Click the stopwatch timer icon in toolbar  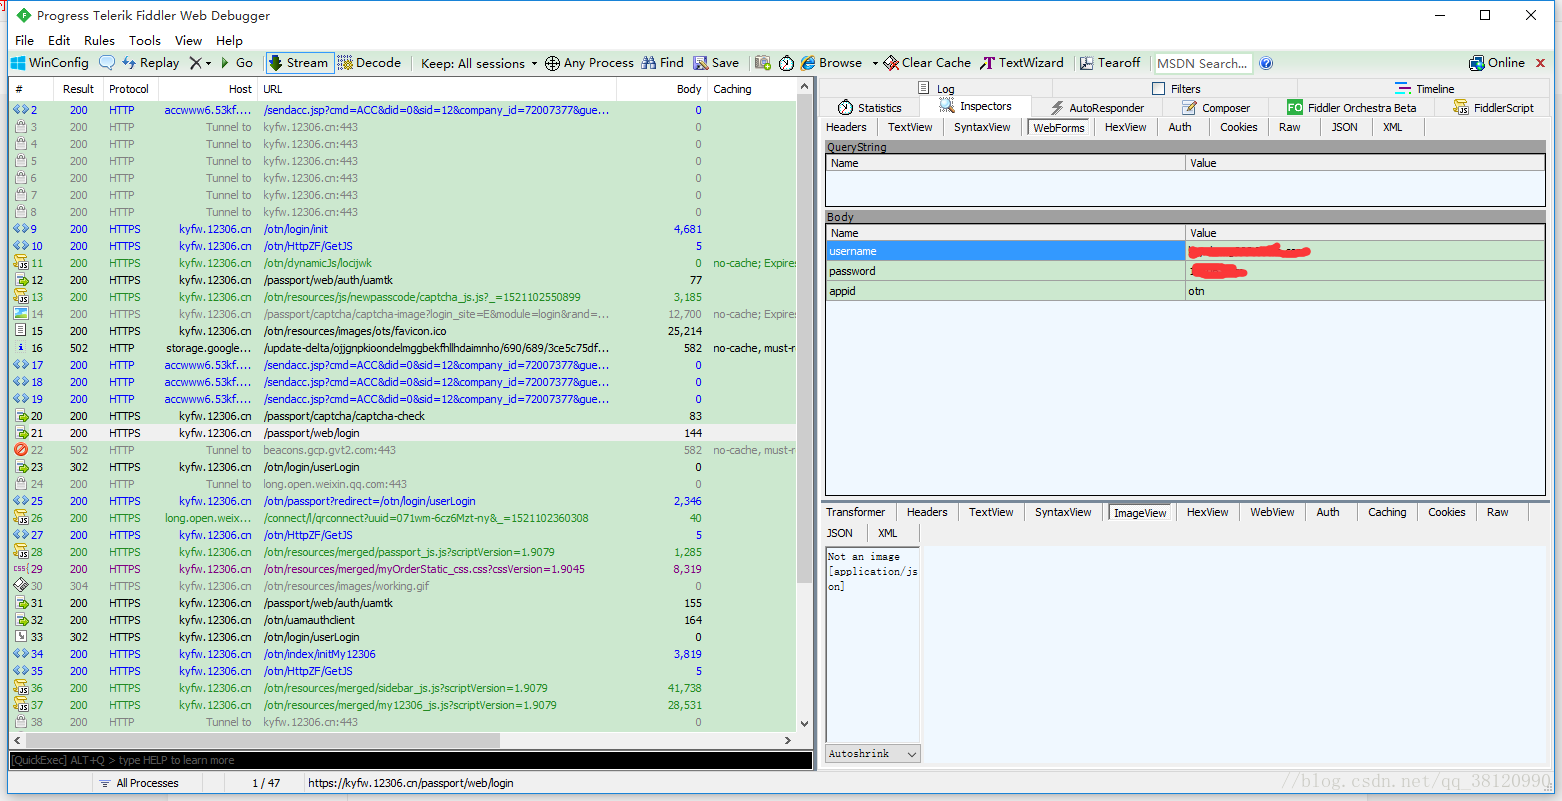coord(786,63)
